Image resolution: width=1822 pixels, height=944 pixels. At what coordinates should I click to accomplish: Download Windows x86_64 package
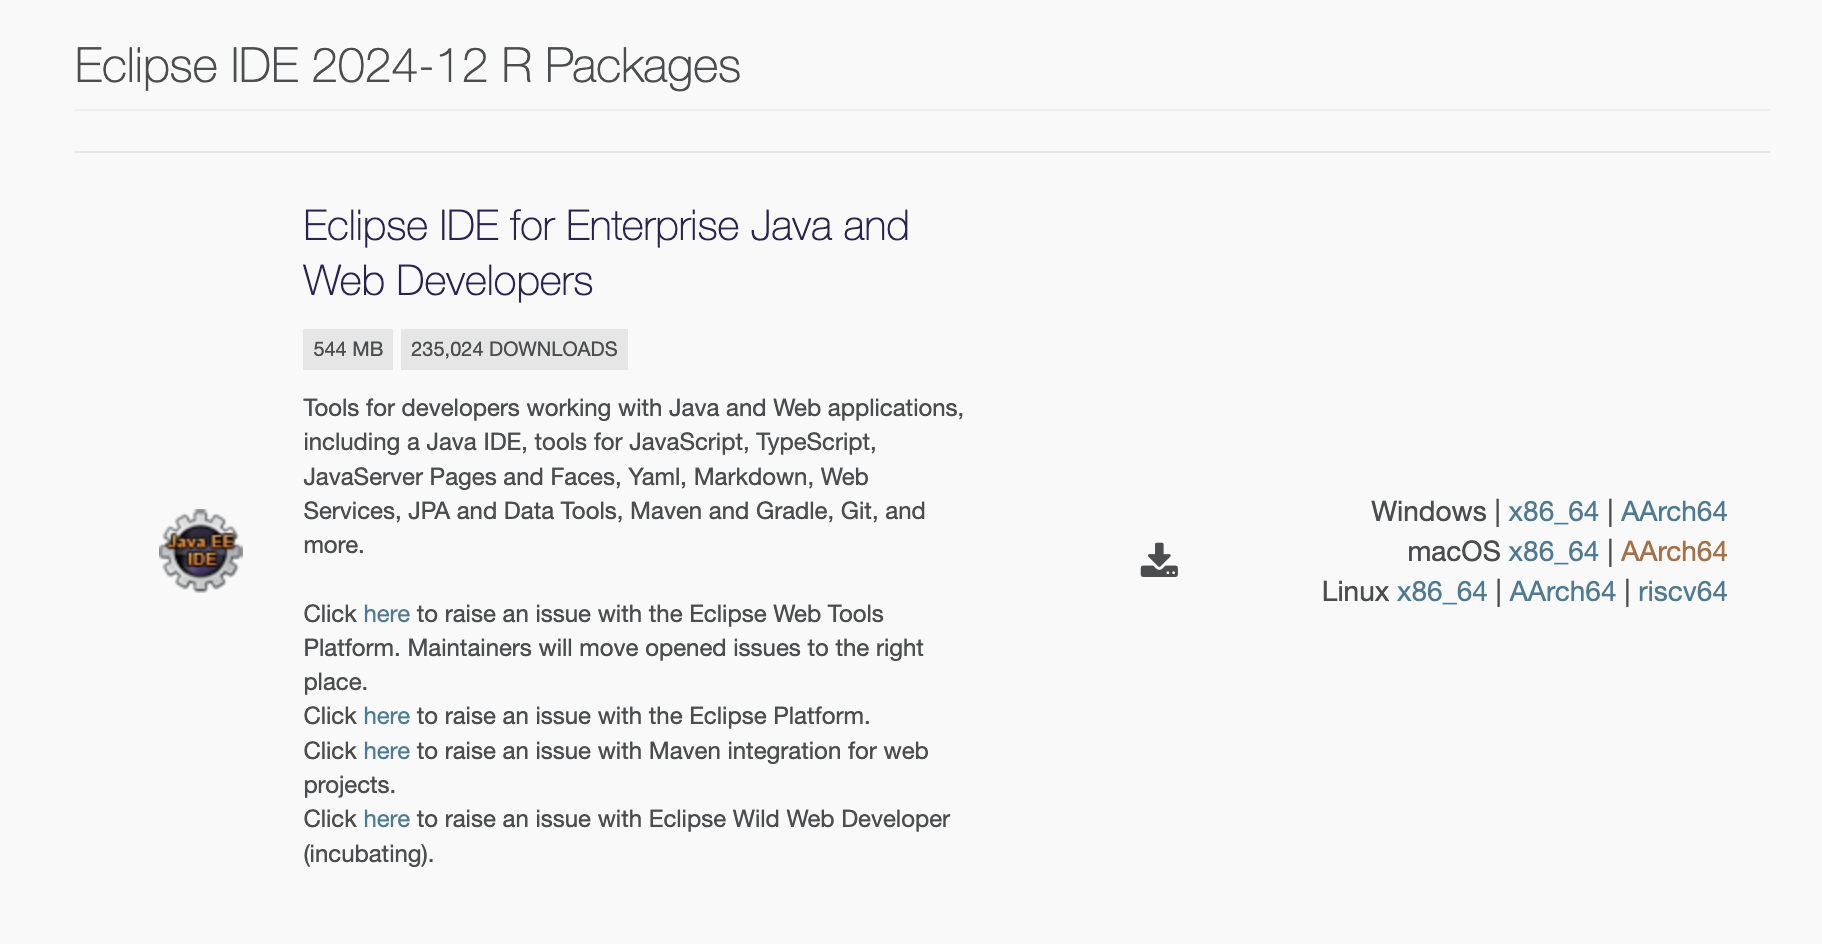1553,511
